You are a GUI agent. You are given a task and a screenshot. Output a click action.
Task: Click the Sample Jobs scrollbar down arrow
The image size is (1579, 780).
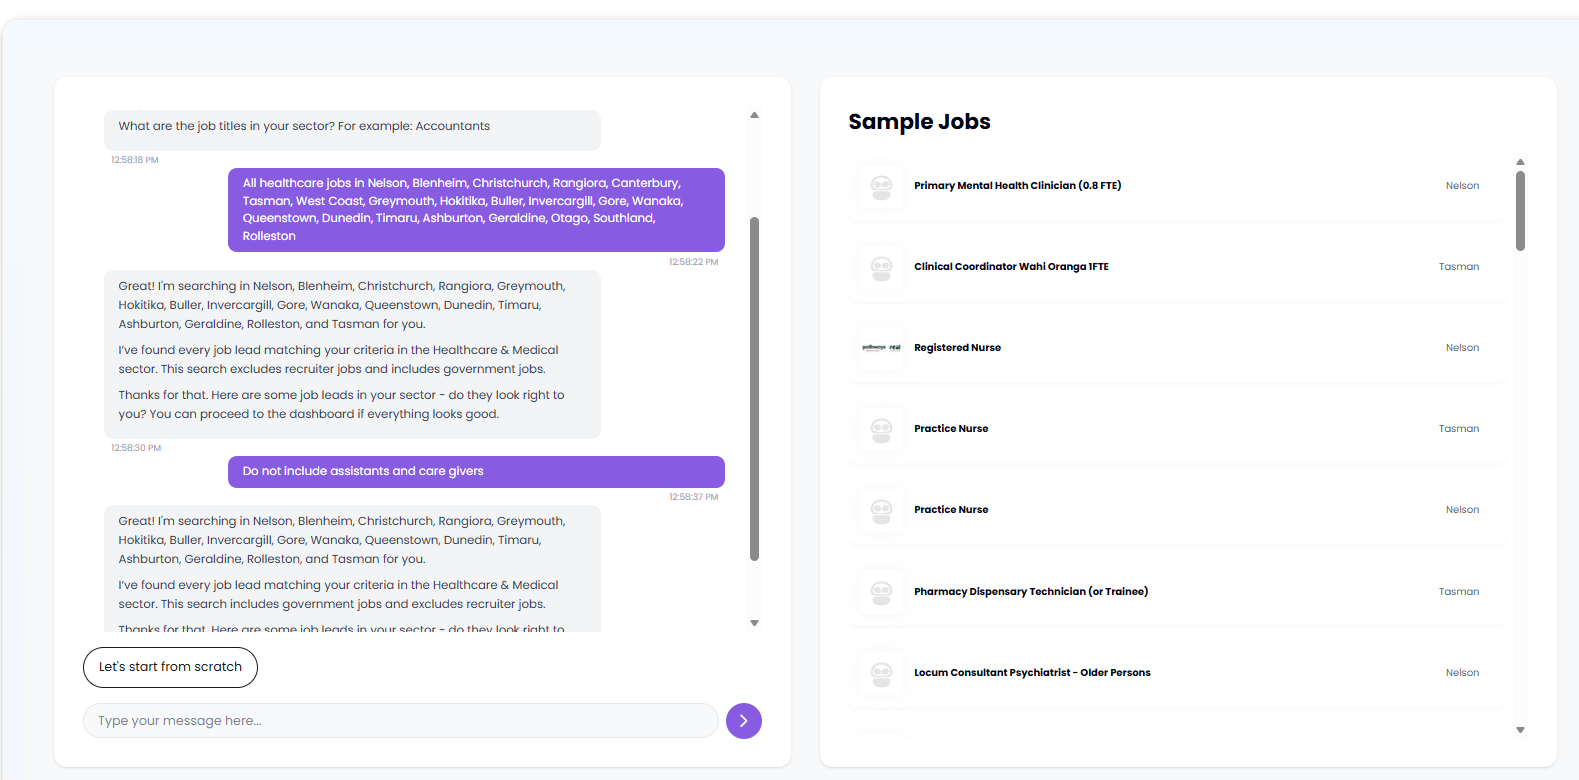tap(1520, 730)
